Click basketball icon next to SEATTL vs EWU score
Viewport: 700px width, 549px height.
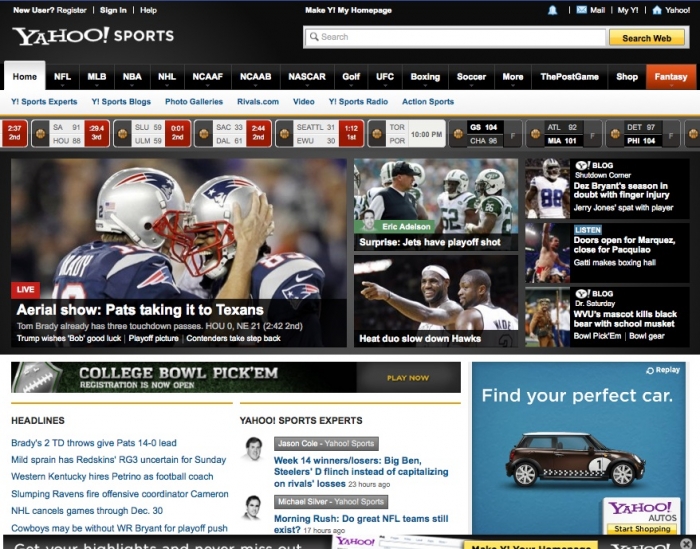pyautogui.click(x=284, y=133)
